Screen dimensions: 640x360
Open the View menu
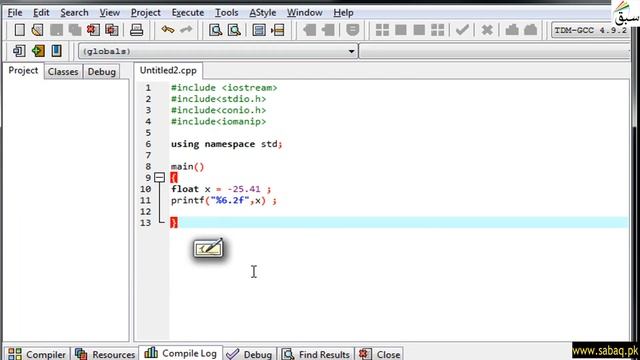click(x=109, y=13)
